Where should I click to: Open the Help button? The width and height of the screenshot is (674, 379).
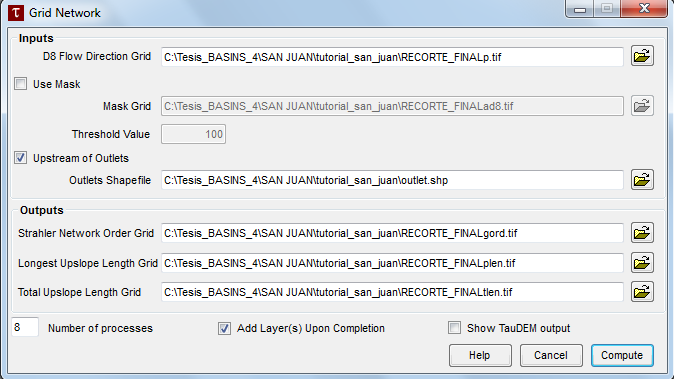pyautogui.click(x=480, y=355)
